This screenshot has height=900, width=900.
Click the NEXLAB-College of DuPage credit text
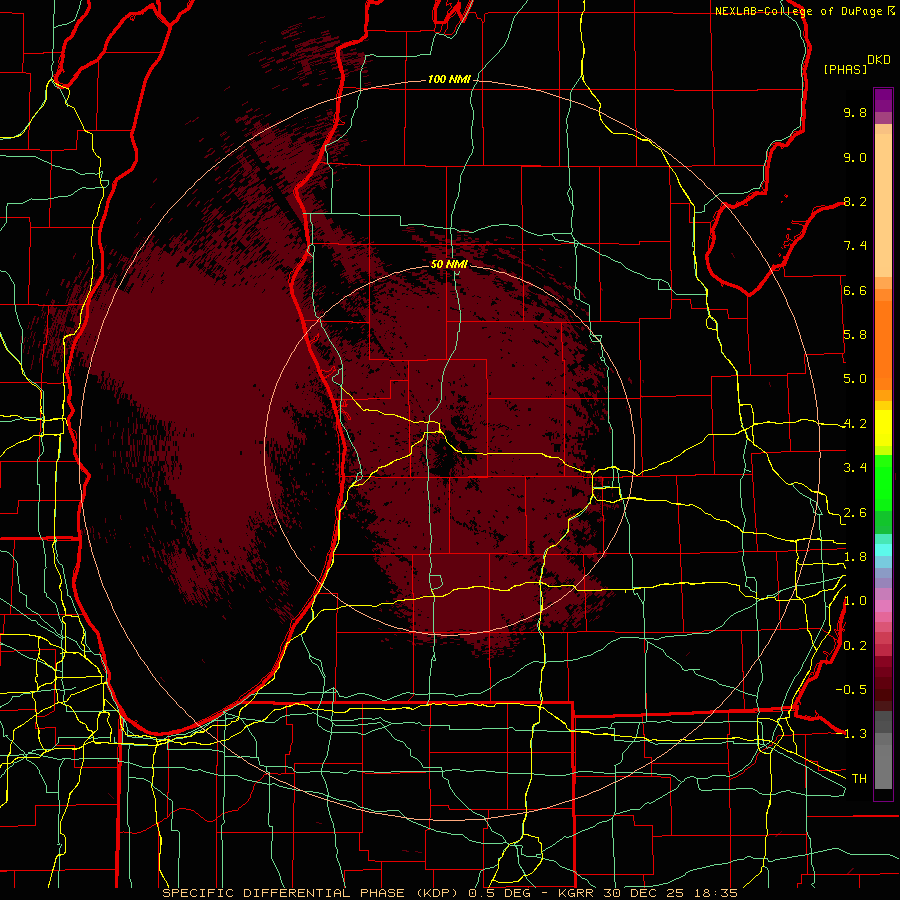[800, 11]
